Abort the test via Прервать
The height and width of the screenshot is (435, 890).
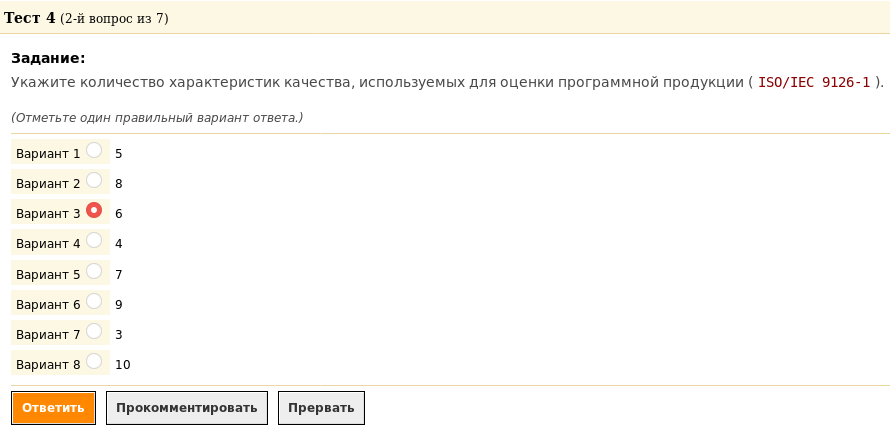click(x=321, y=408)
